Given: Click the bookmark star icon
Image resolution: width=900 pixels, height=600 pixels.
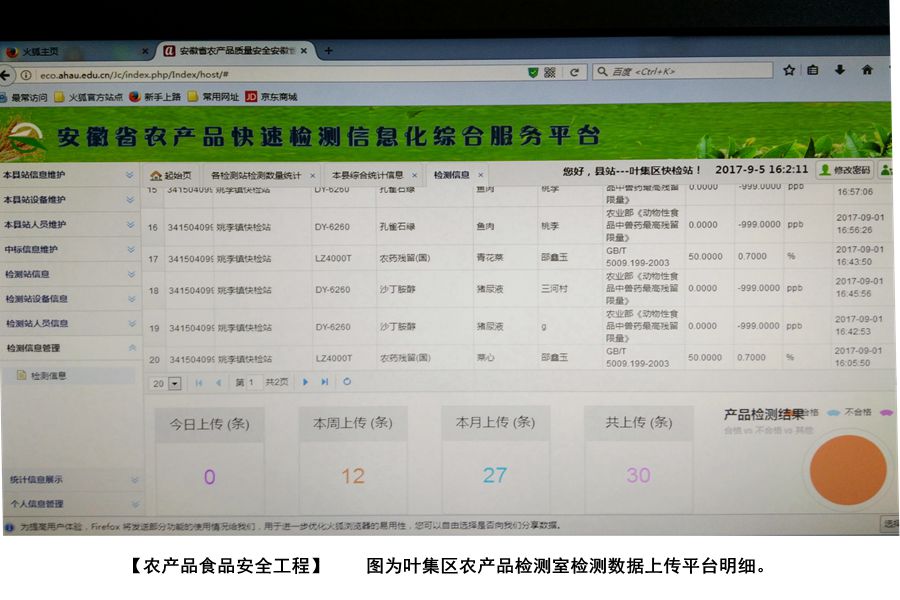Looking at the screenshot, I should click(789, 71).
